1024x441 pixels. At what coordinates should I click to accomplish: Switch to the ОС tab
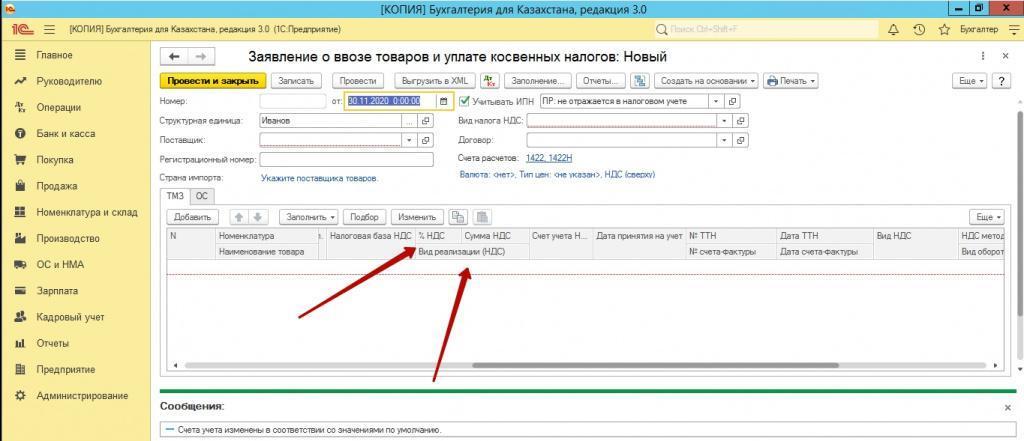(x=202, y=196)
